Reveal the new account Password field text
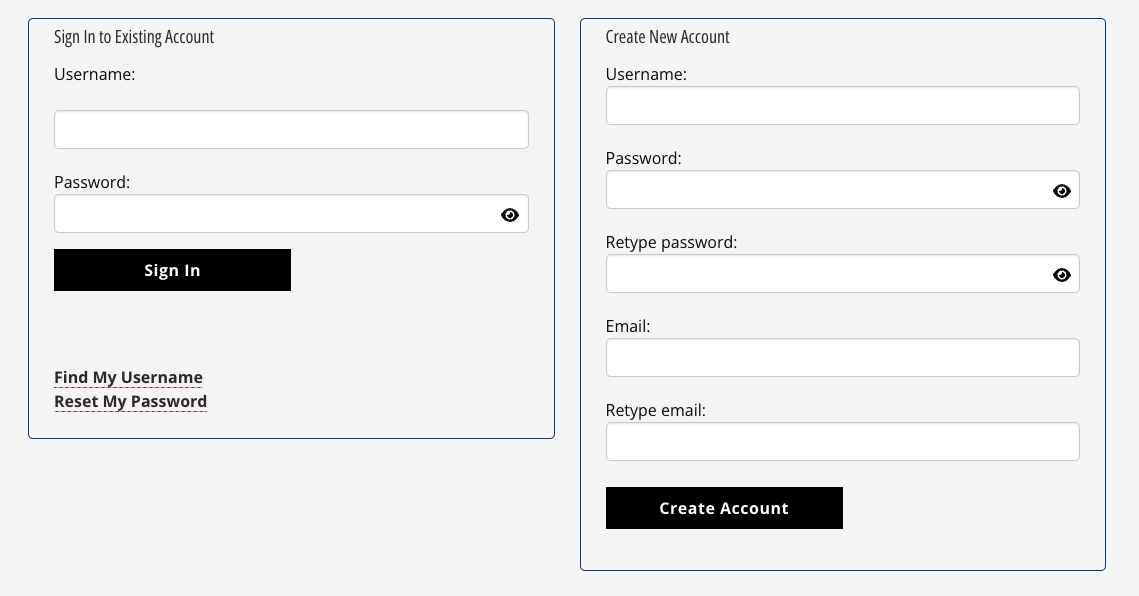The image size is (1139, 596). [1062, 191]
